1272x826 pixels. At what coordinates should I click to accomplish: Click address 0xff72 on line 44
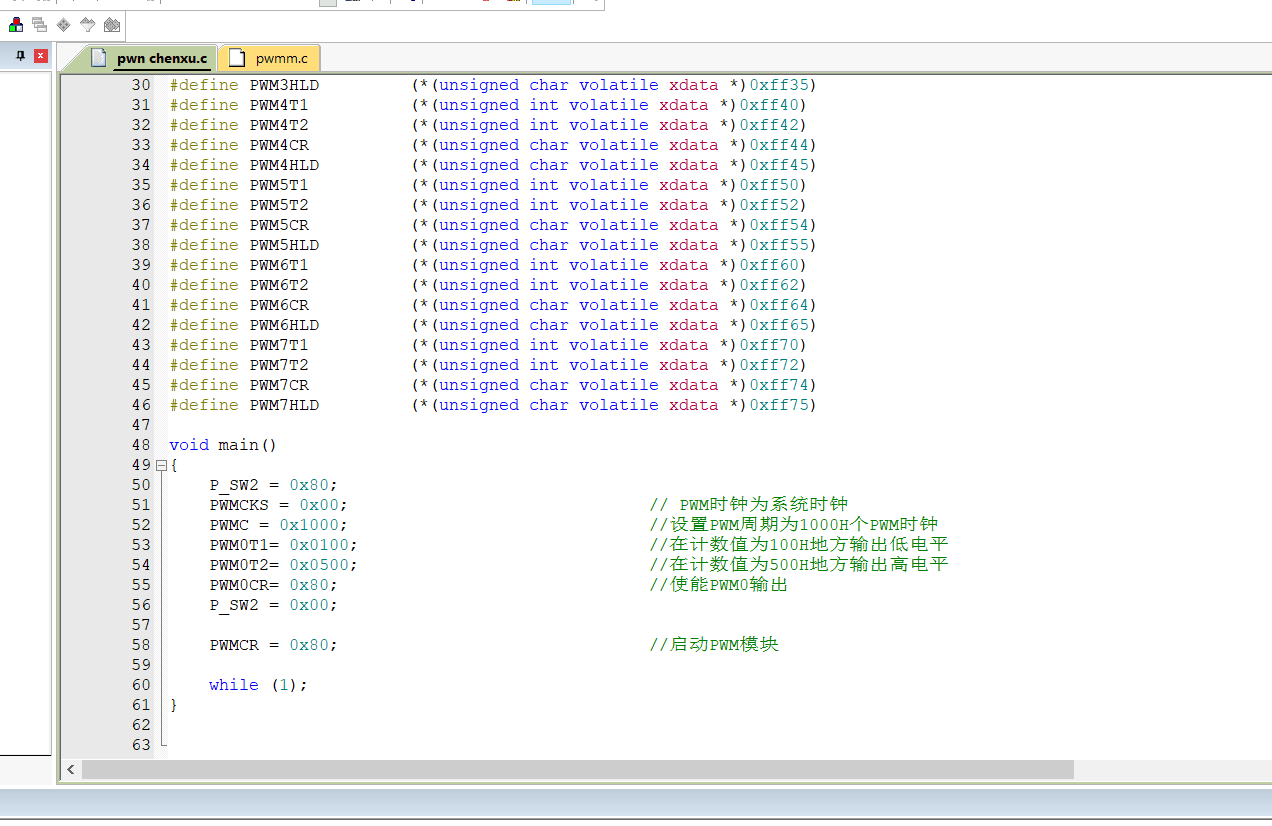(x=768, y=365)
